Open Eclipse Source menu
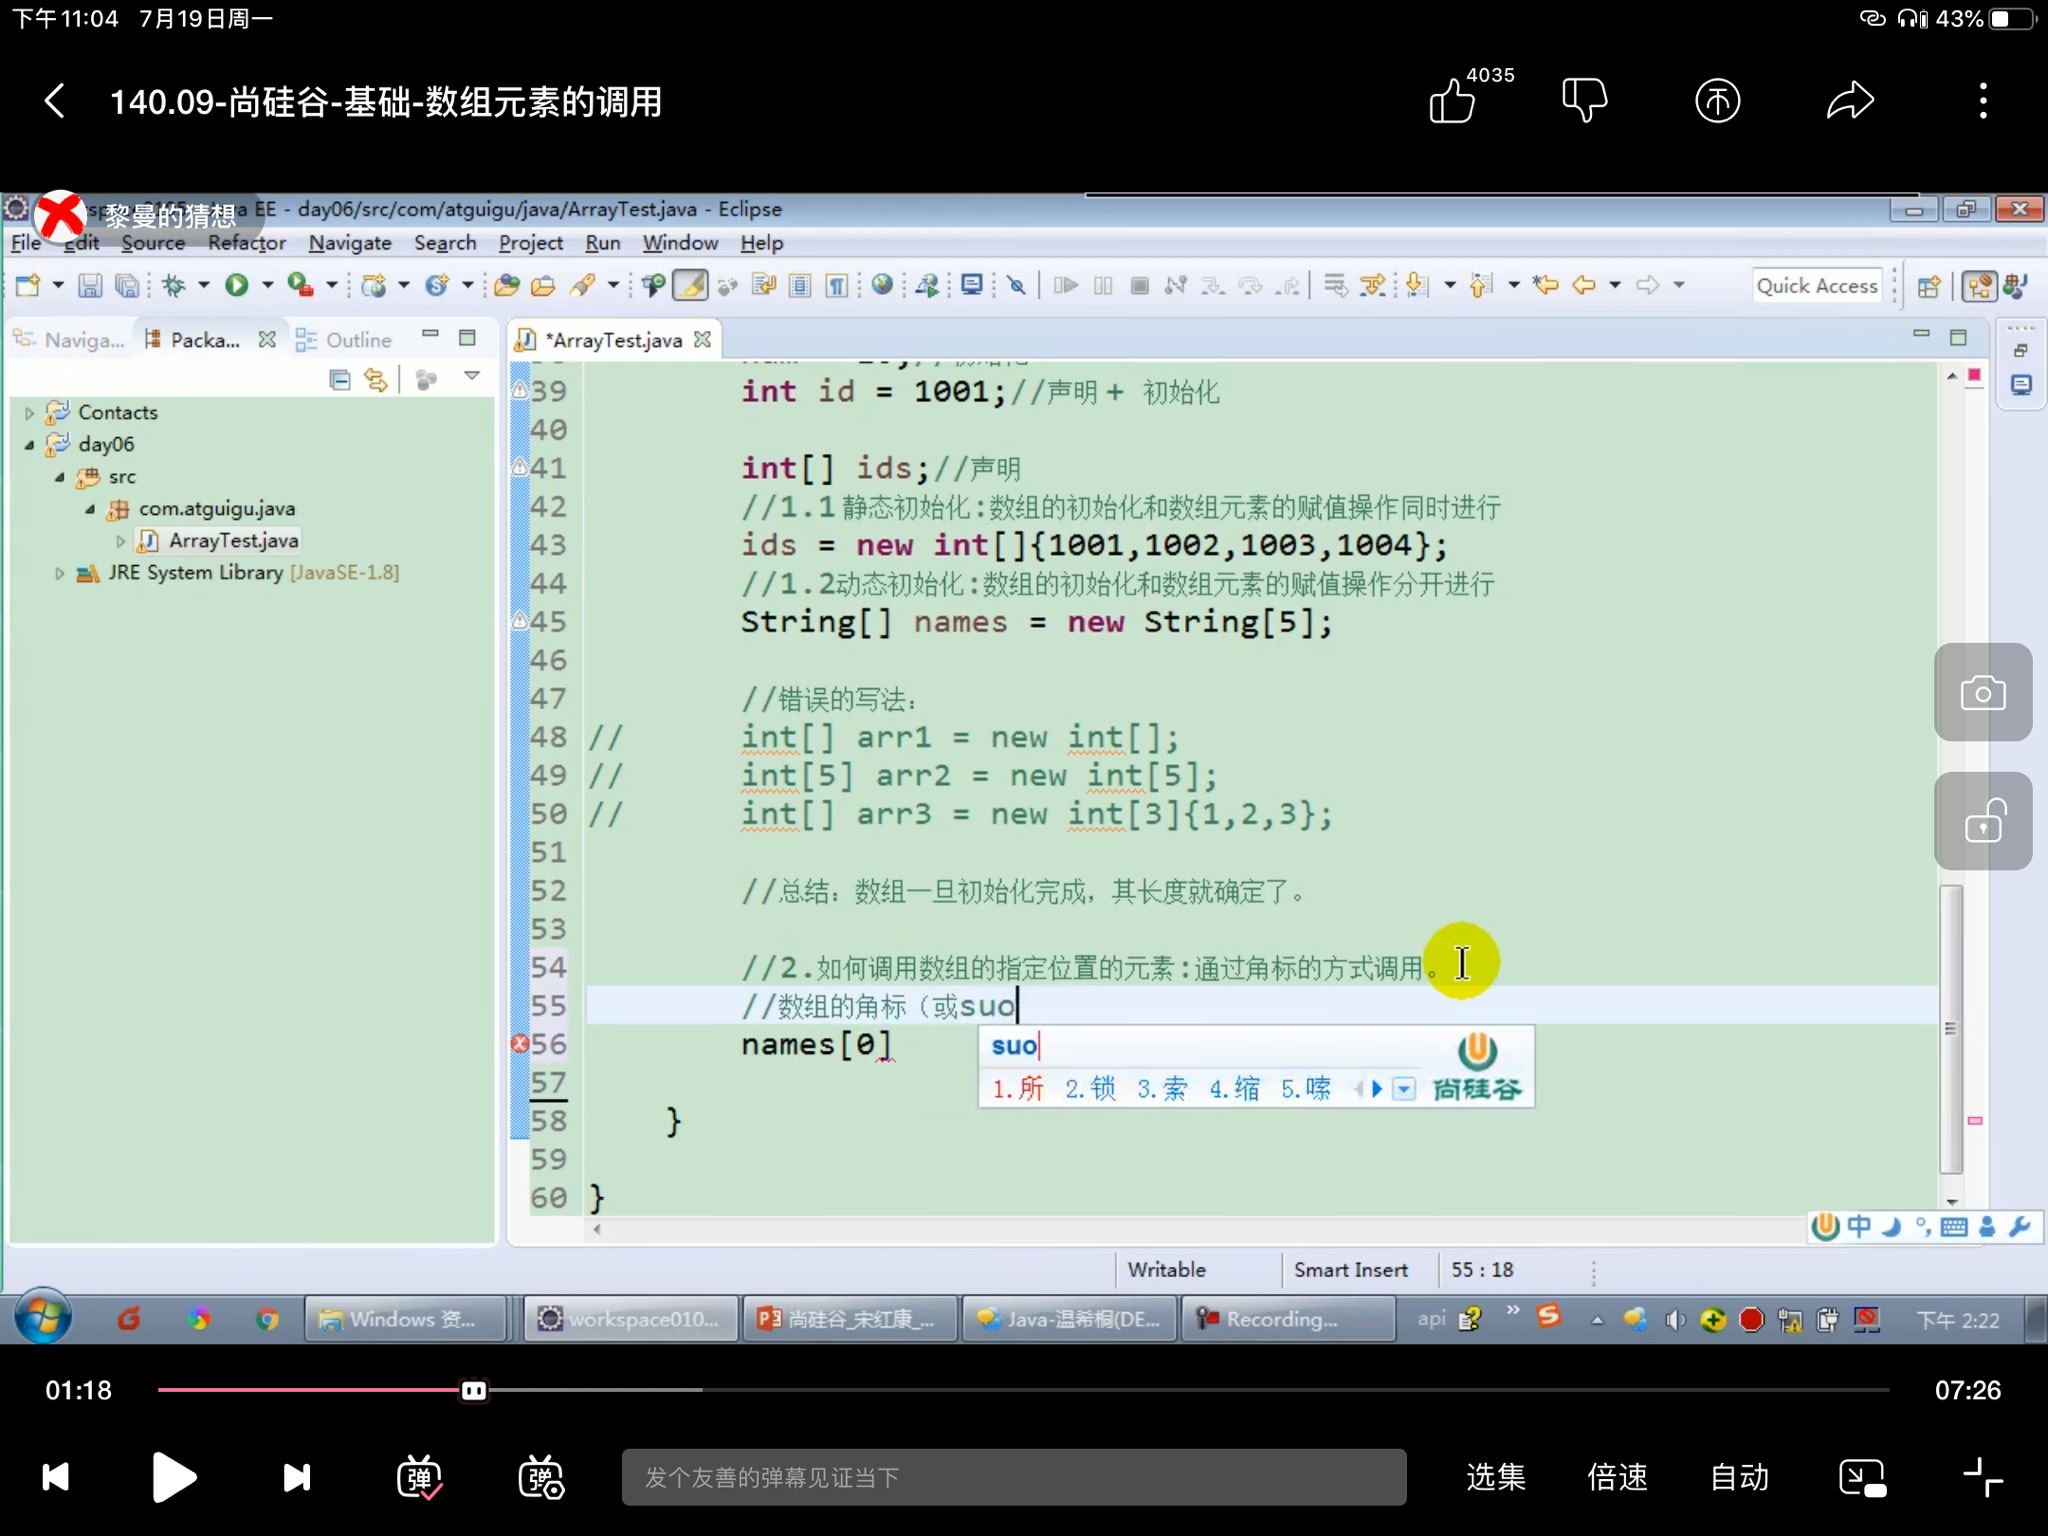 [153, 243]
